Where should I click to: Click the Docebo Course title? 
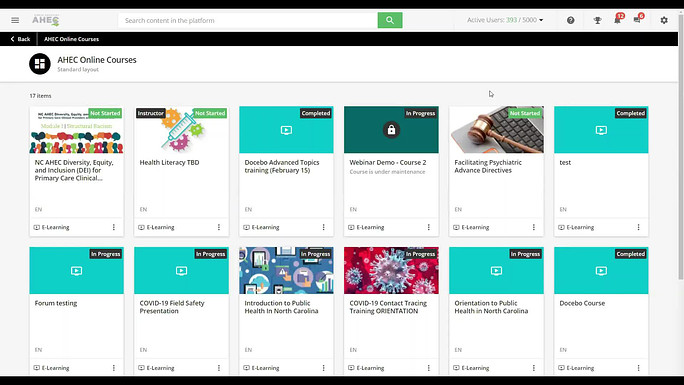582,303
